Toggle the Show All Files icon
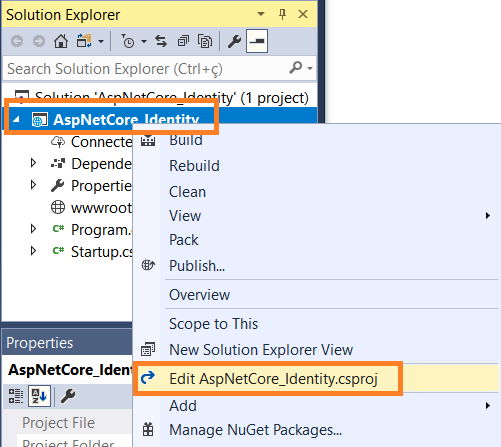The height and width of the screenshot is (447, 501). (x=205, y=41)
